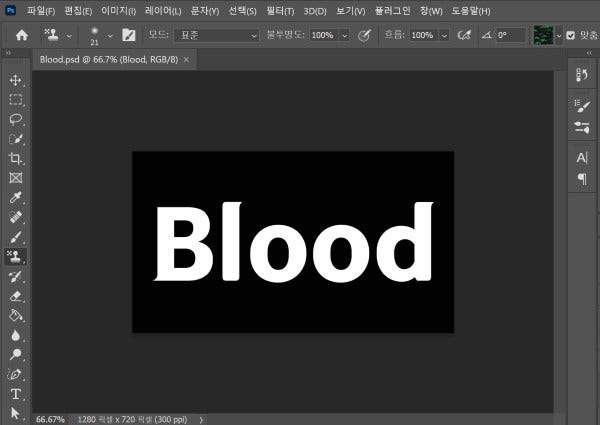The image size is (600, 425).
Task: Open the flow 100% slider dropdown
Action: (x=444, y=36)
